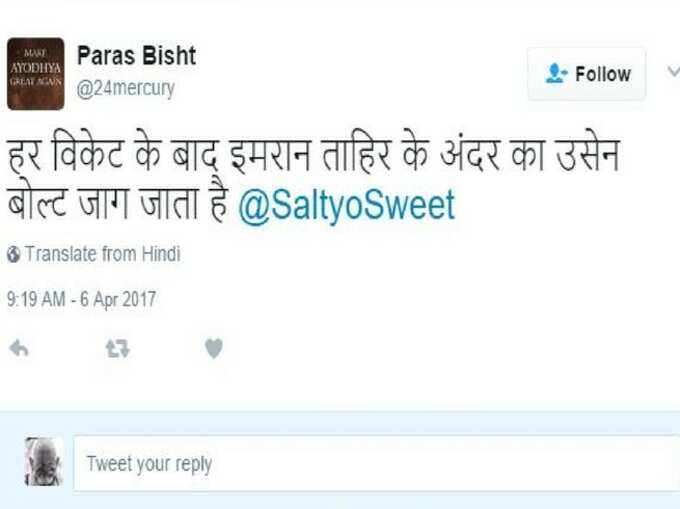The height and width of the screenshot is (509, 680).
Task: Translate the tweet from Hindi
Action: point(102,254)
